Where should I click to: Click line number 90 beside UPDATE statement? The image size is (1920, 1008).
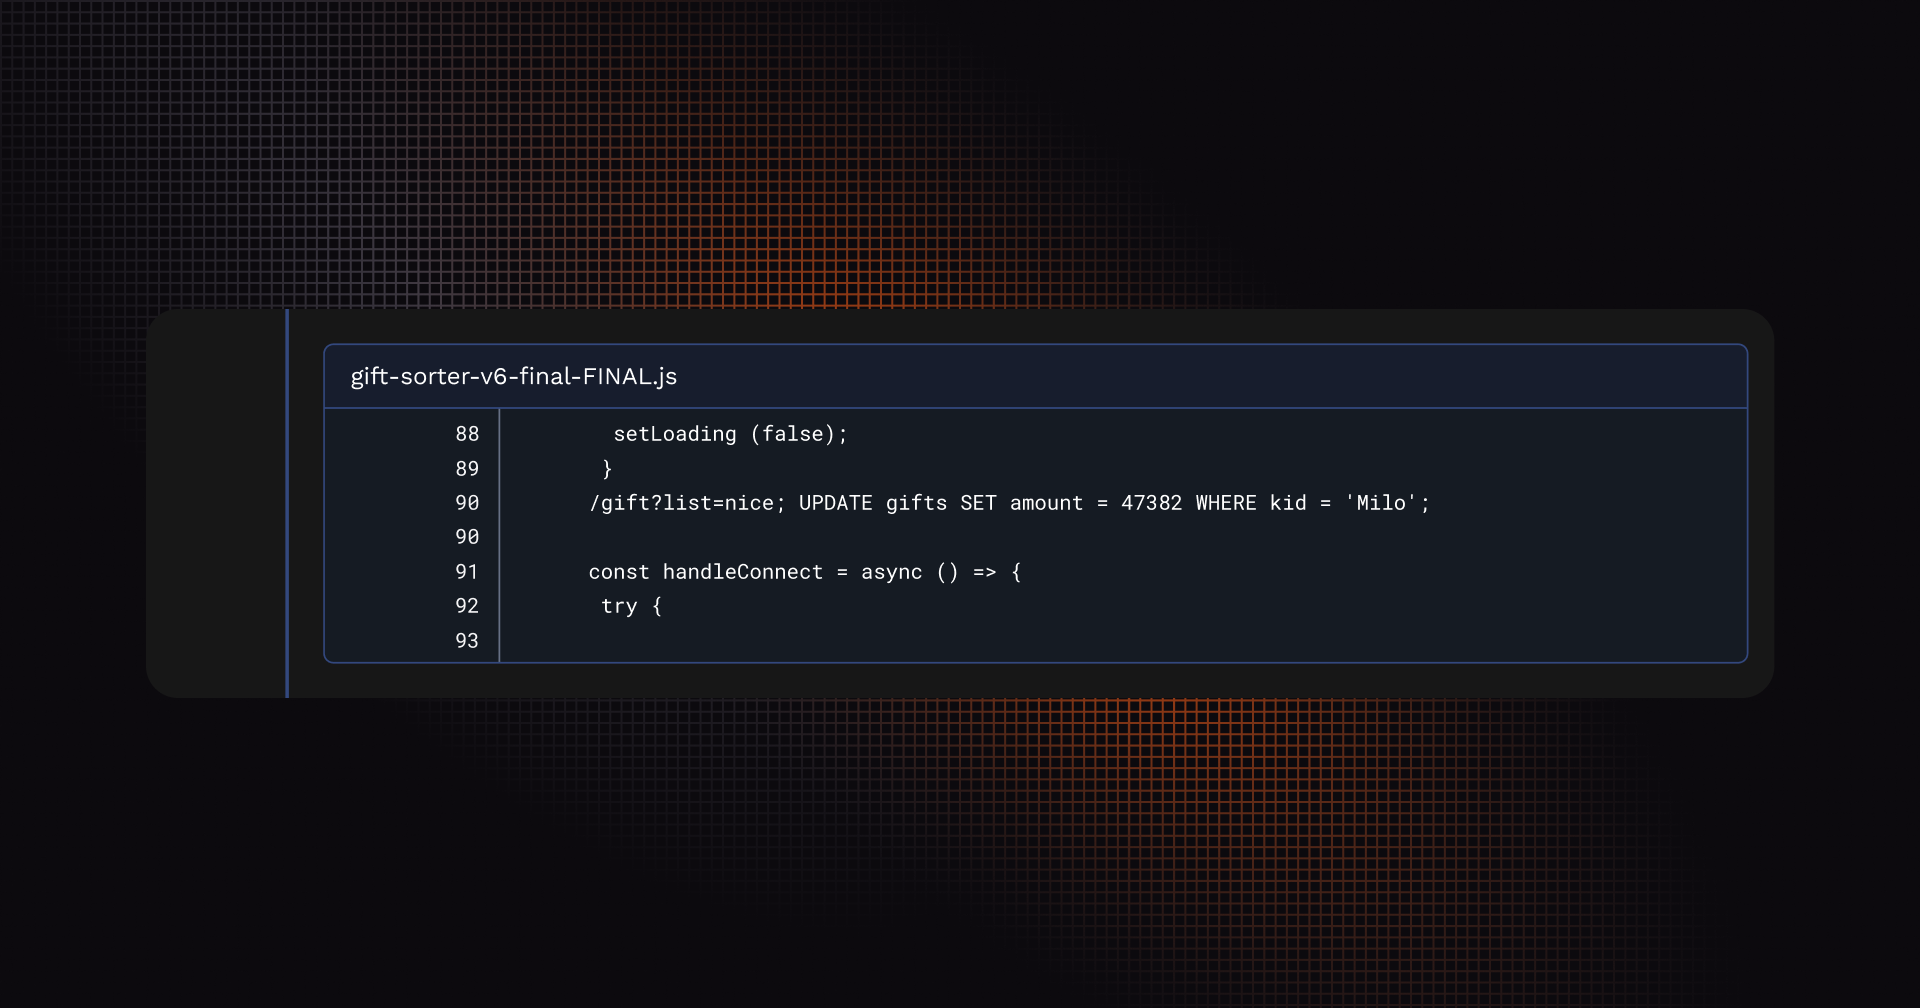(467, 503)
